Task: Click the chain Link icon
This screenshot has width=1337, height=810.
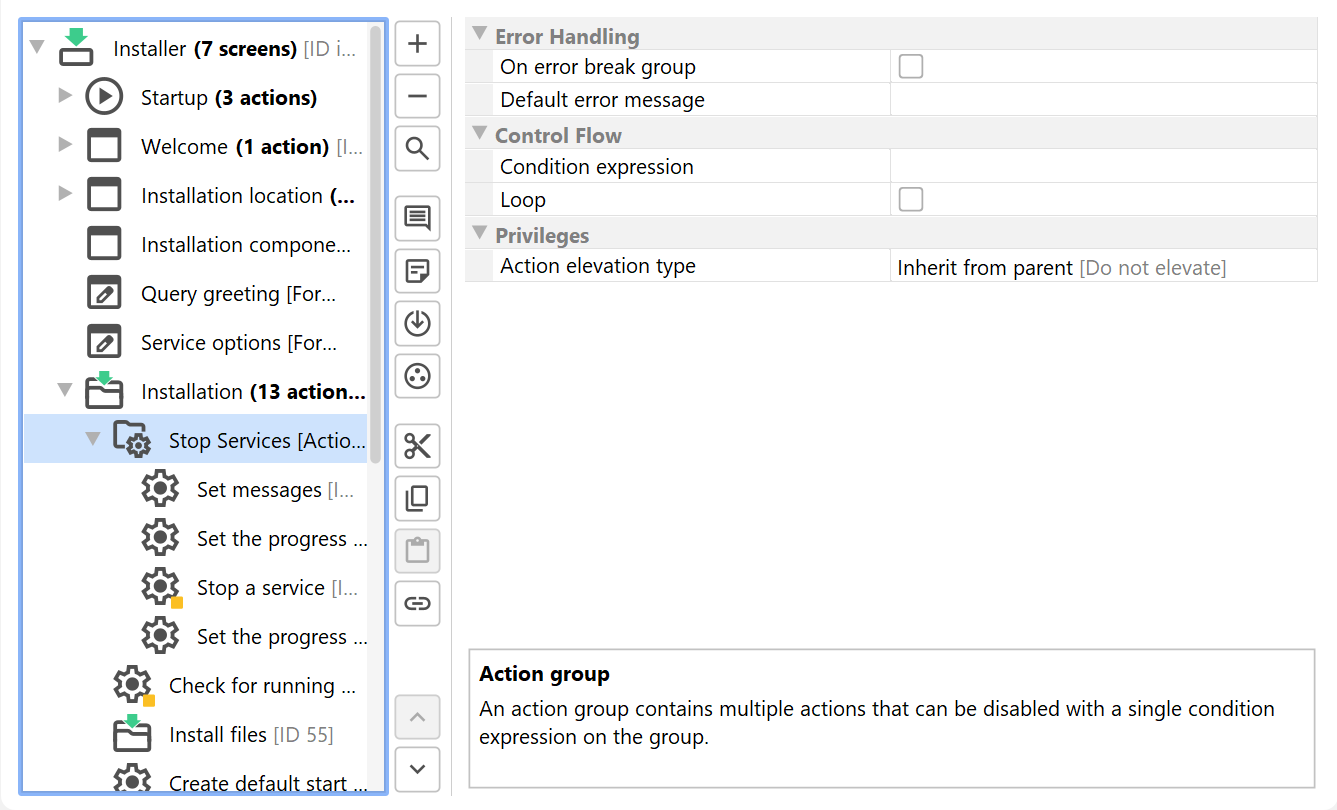Action: (x=417, y=603)
